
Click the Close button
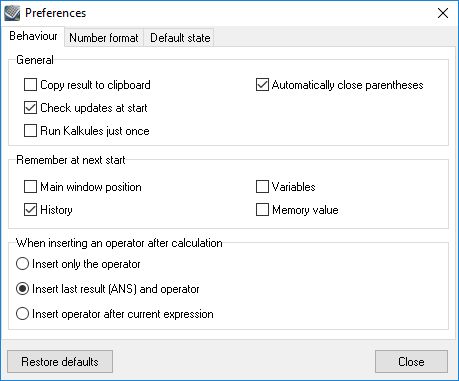point(411,362)
